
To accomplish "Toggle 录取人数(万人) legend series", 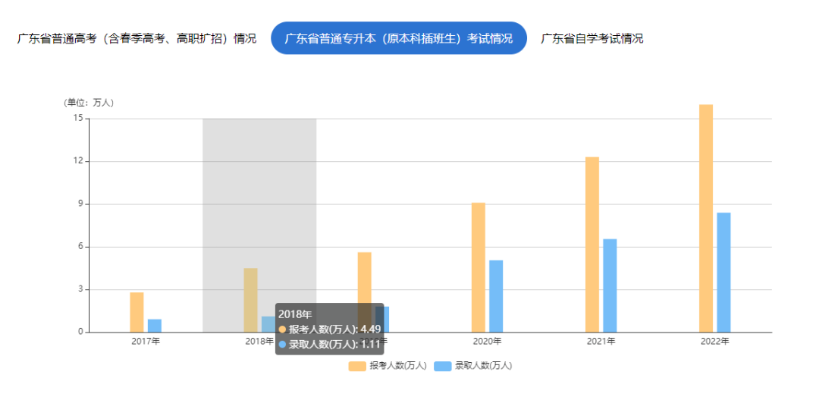I will [473, 366].
